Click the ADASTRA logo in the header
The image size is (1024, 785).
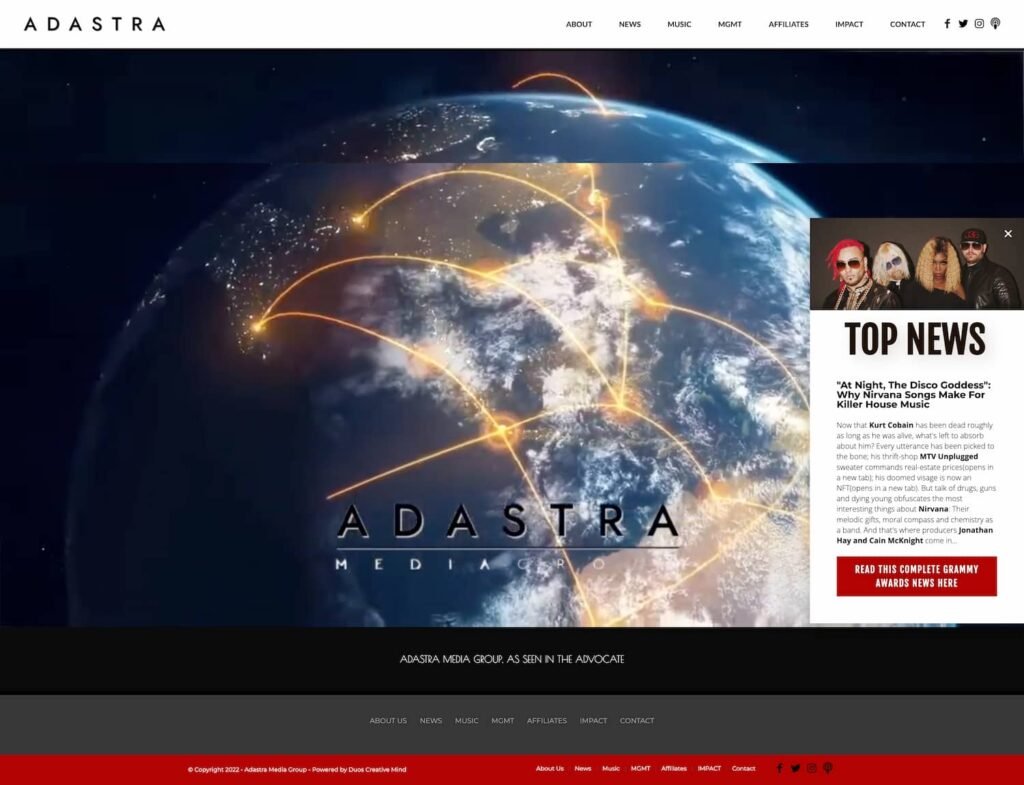click(95, 24)
